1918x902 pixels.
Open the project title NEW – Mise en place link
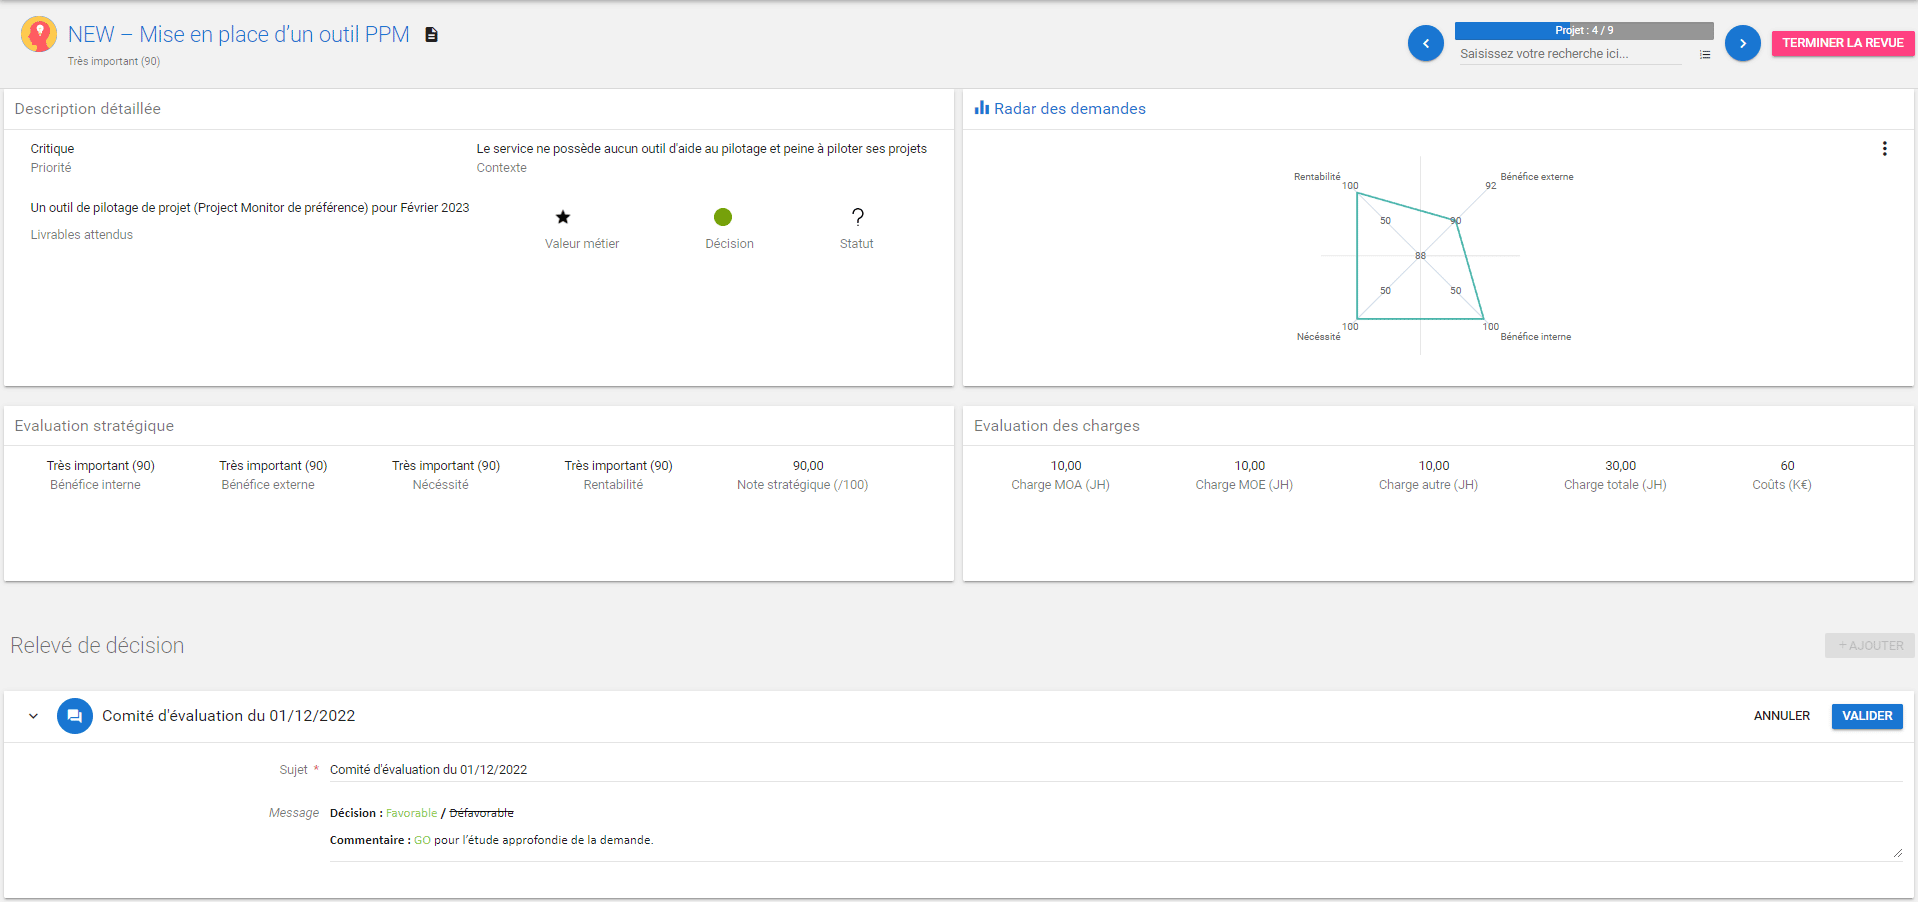coord(239,35)
